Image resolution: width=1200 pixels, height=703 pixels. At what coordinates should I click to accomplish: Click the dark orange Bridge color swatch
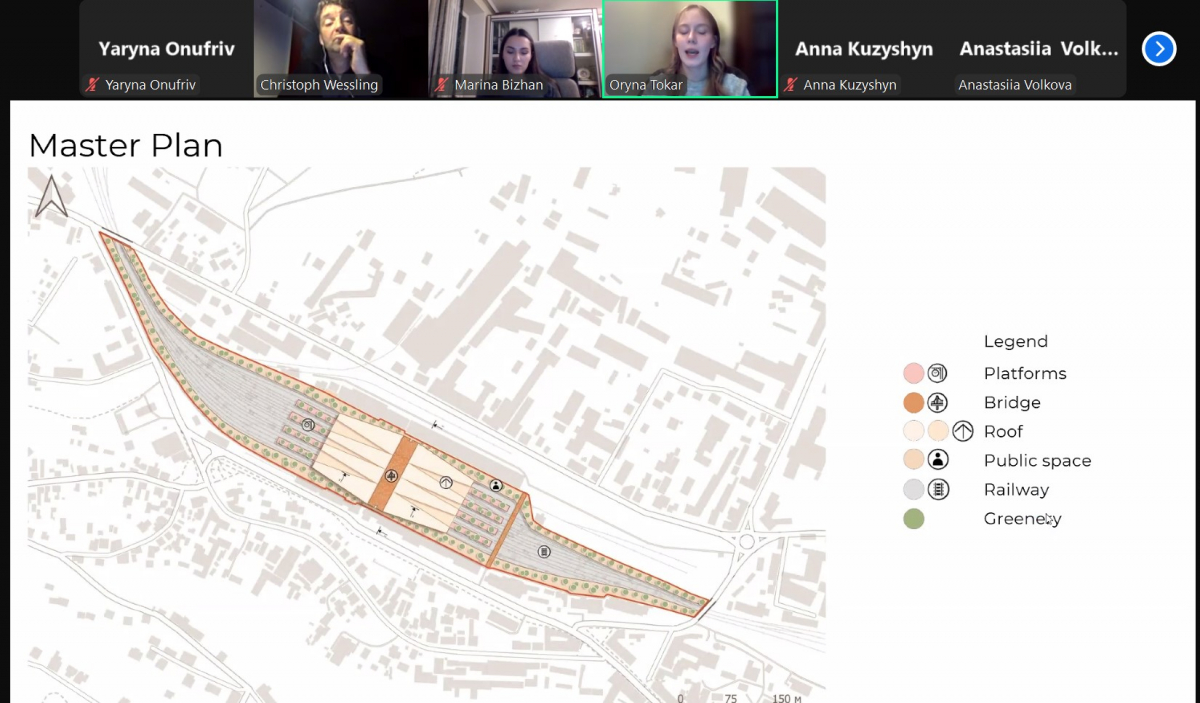coord(913,403)
